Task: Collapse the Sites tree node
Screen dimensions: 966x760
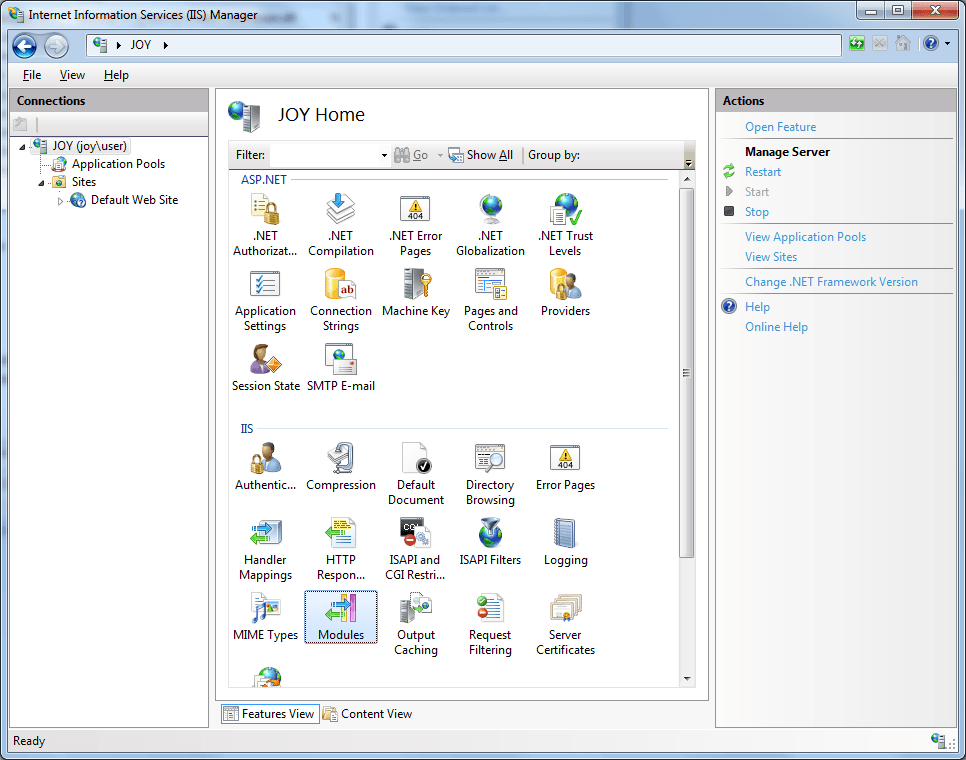Action: [42, 183]
